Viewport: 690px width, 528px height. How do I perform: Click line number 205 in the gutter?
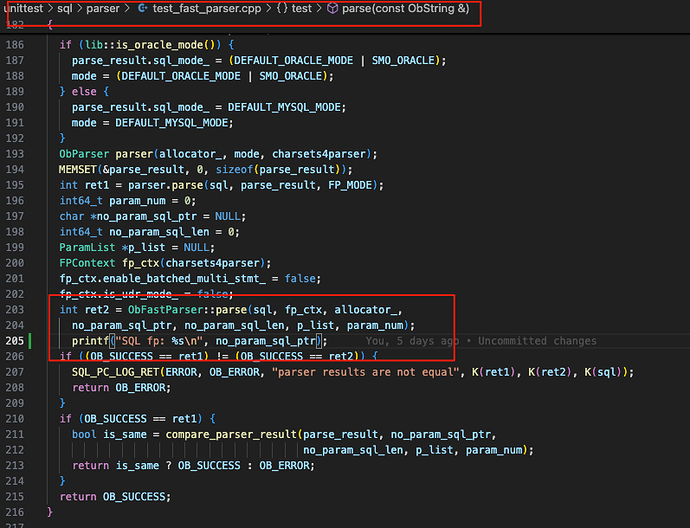click(14, 341)
